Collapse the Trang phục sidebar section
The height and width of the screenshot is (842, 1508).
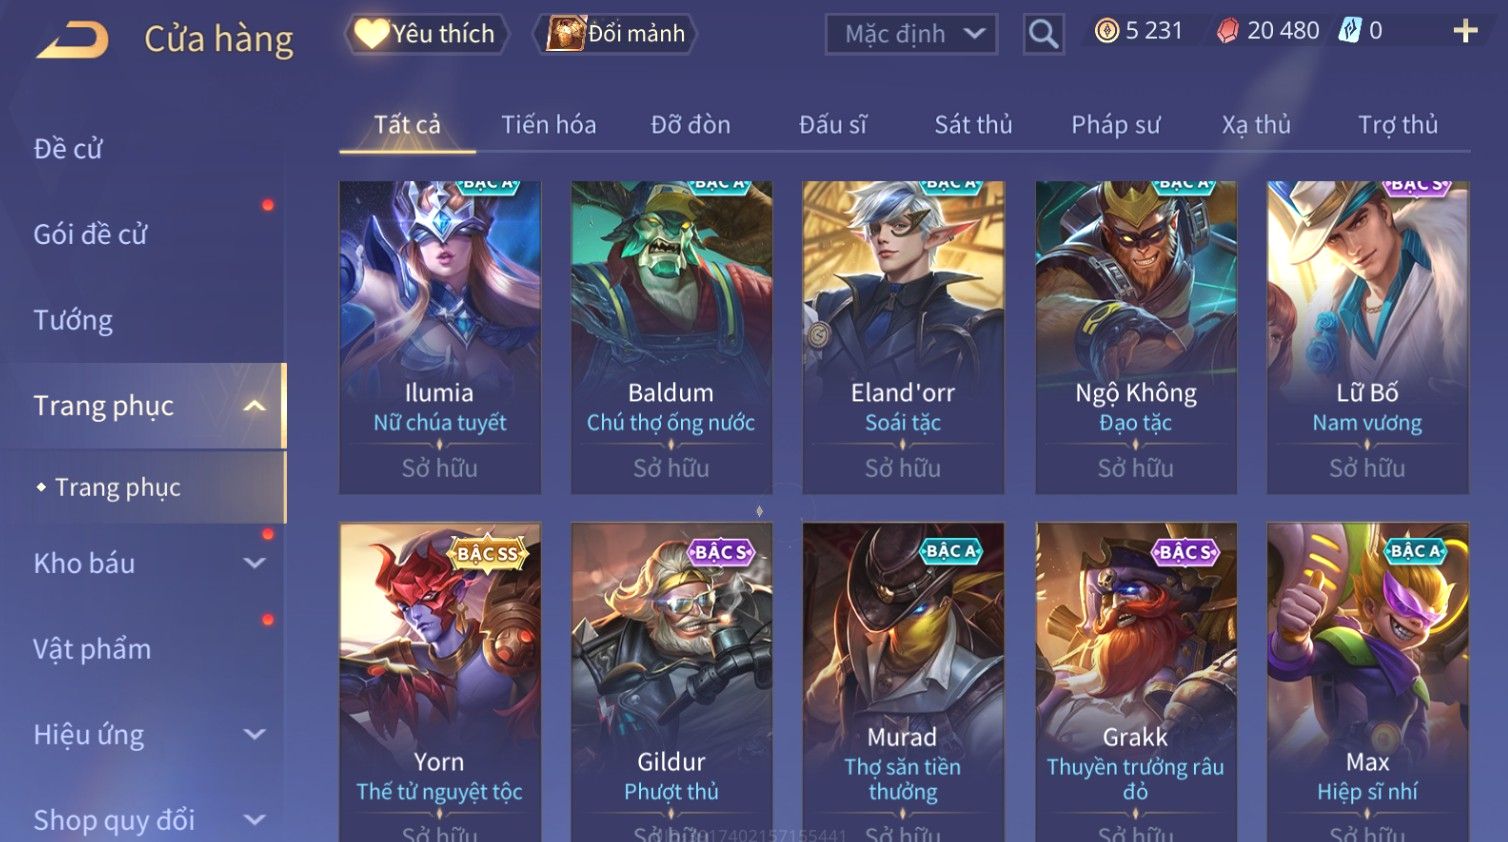click(255, 406)
